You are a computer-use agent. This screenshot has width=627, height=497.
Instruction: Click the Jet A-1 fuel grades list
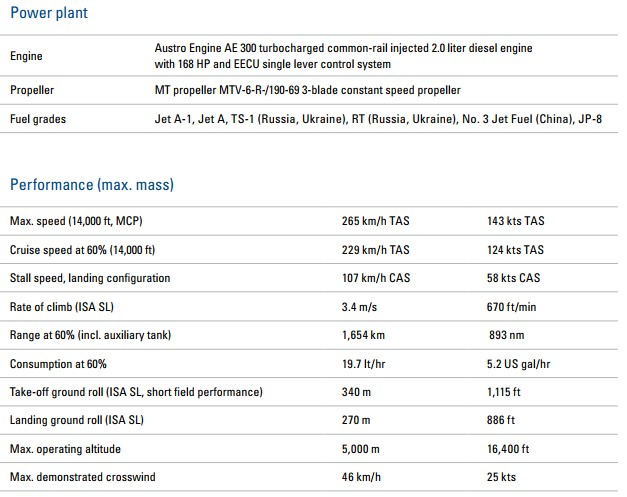(x=378, y=119)
